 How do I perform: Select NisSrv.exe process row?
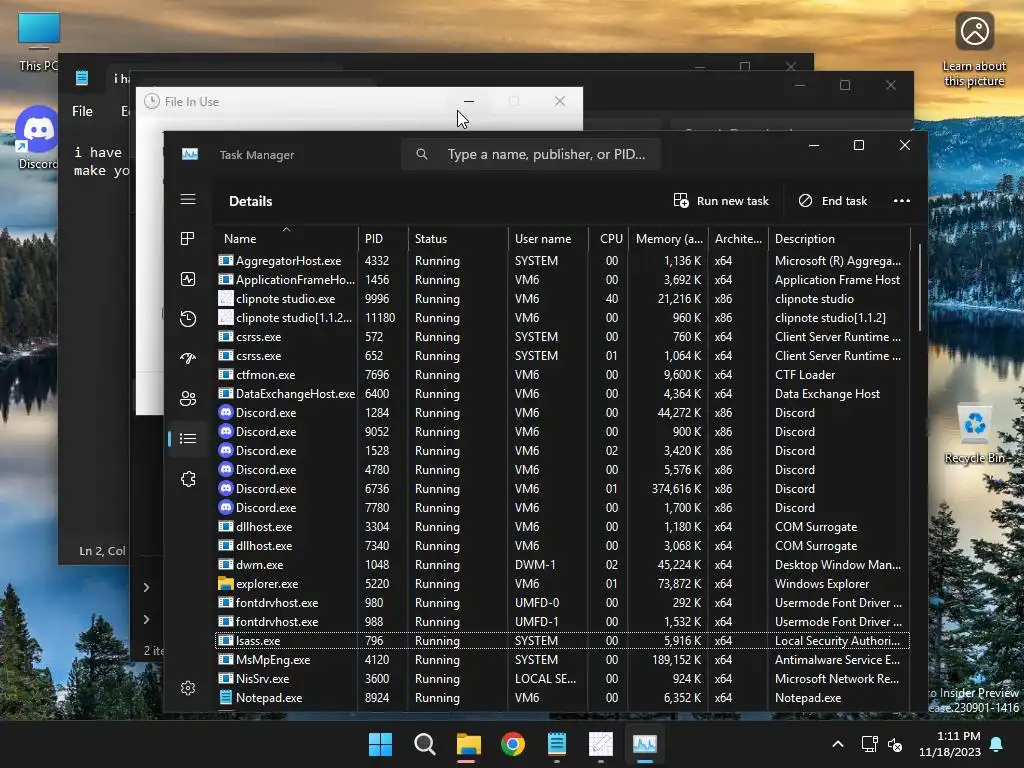point(562,679)
